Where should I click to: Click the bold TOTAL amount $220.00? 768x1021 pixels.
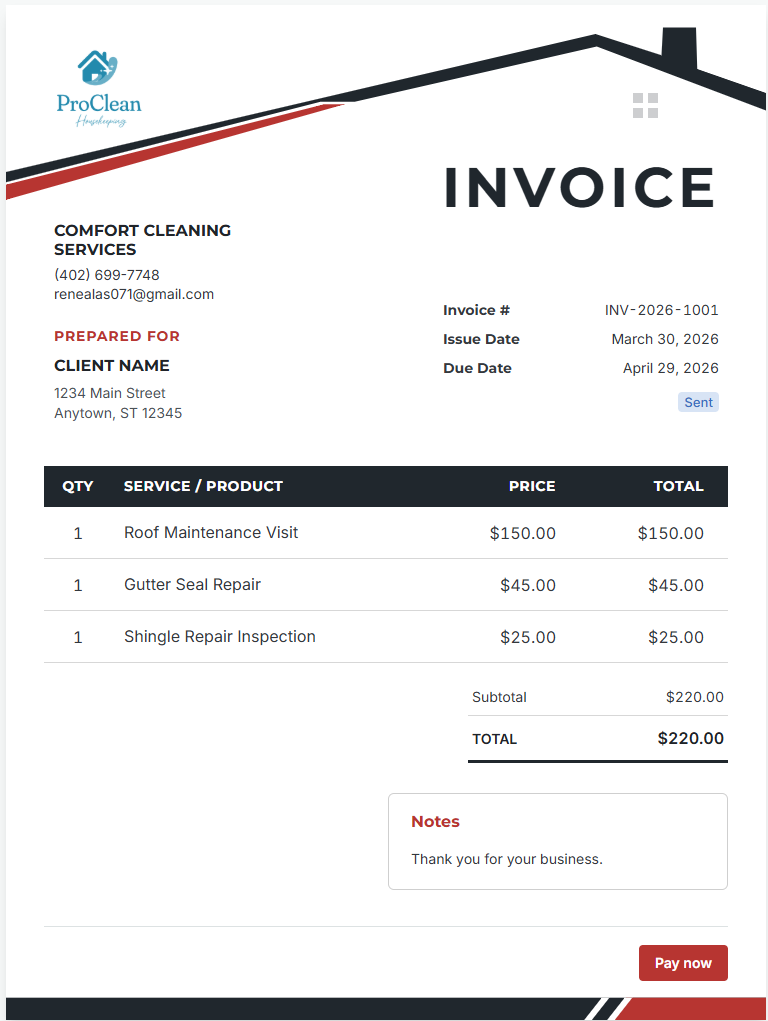point(690,738)
